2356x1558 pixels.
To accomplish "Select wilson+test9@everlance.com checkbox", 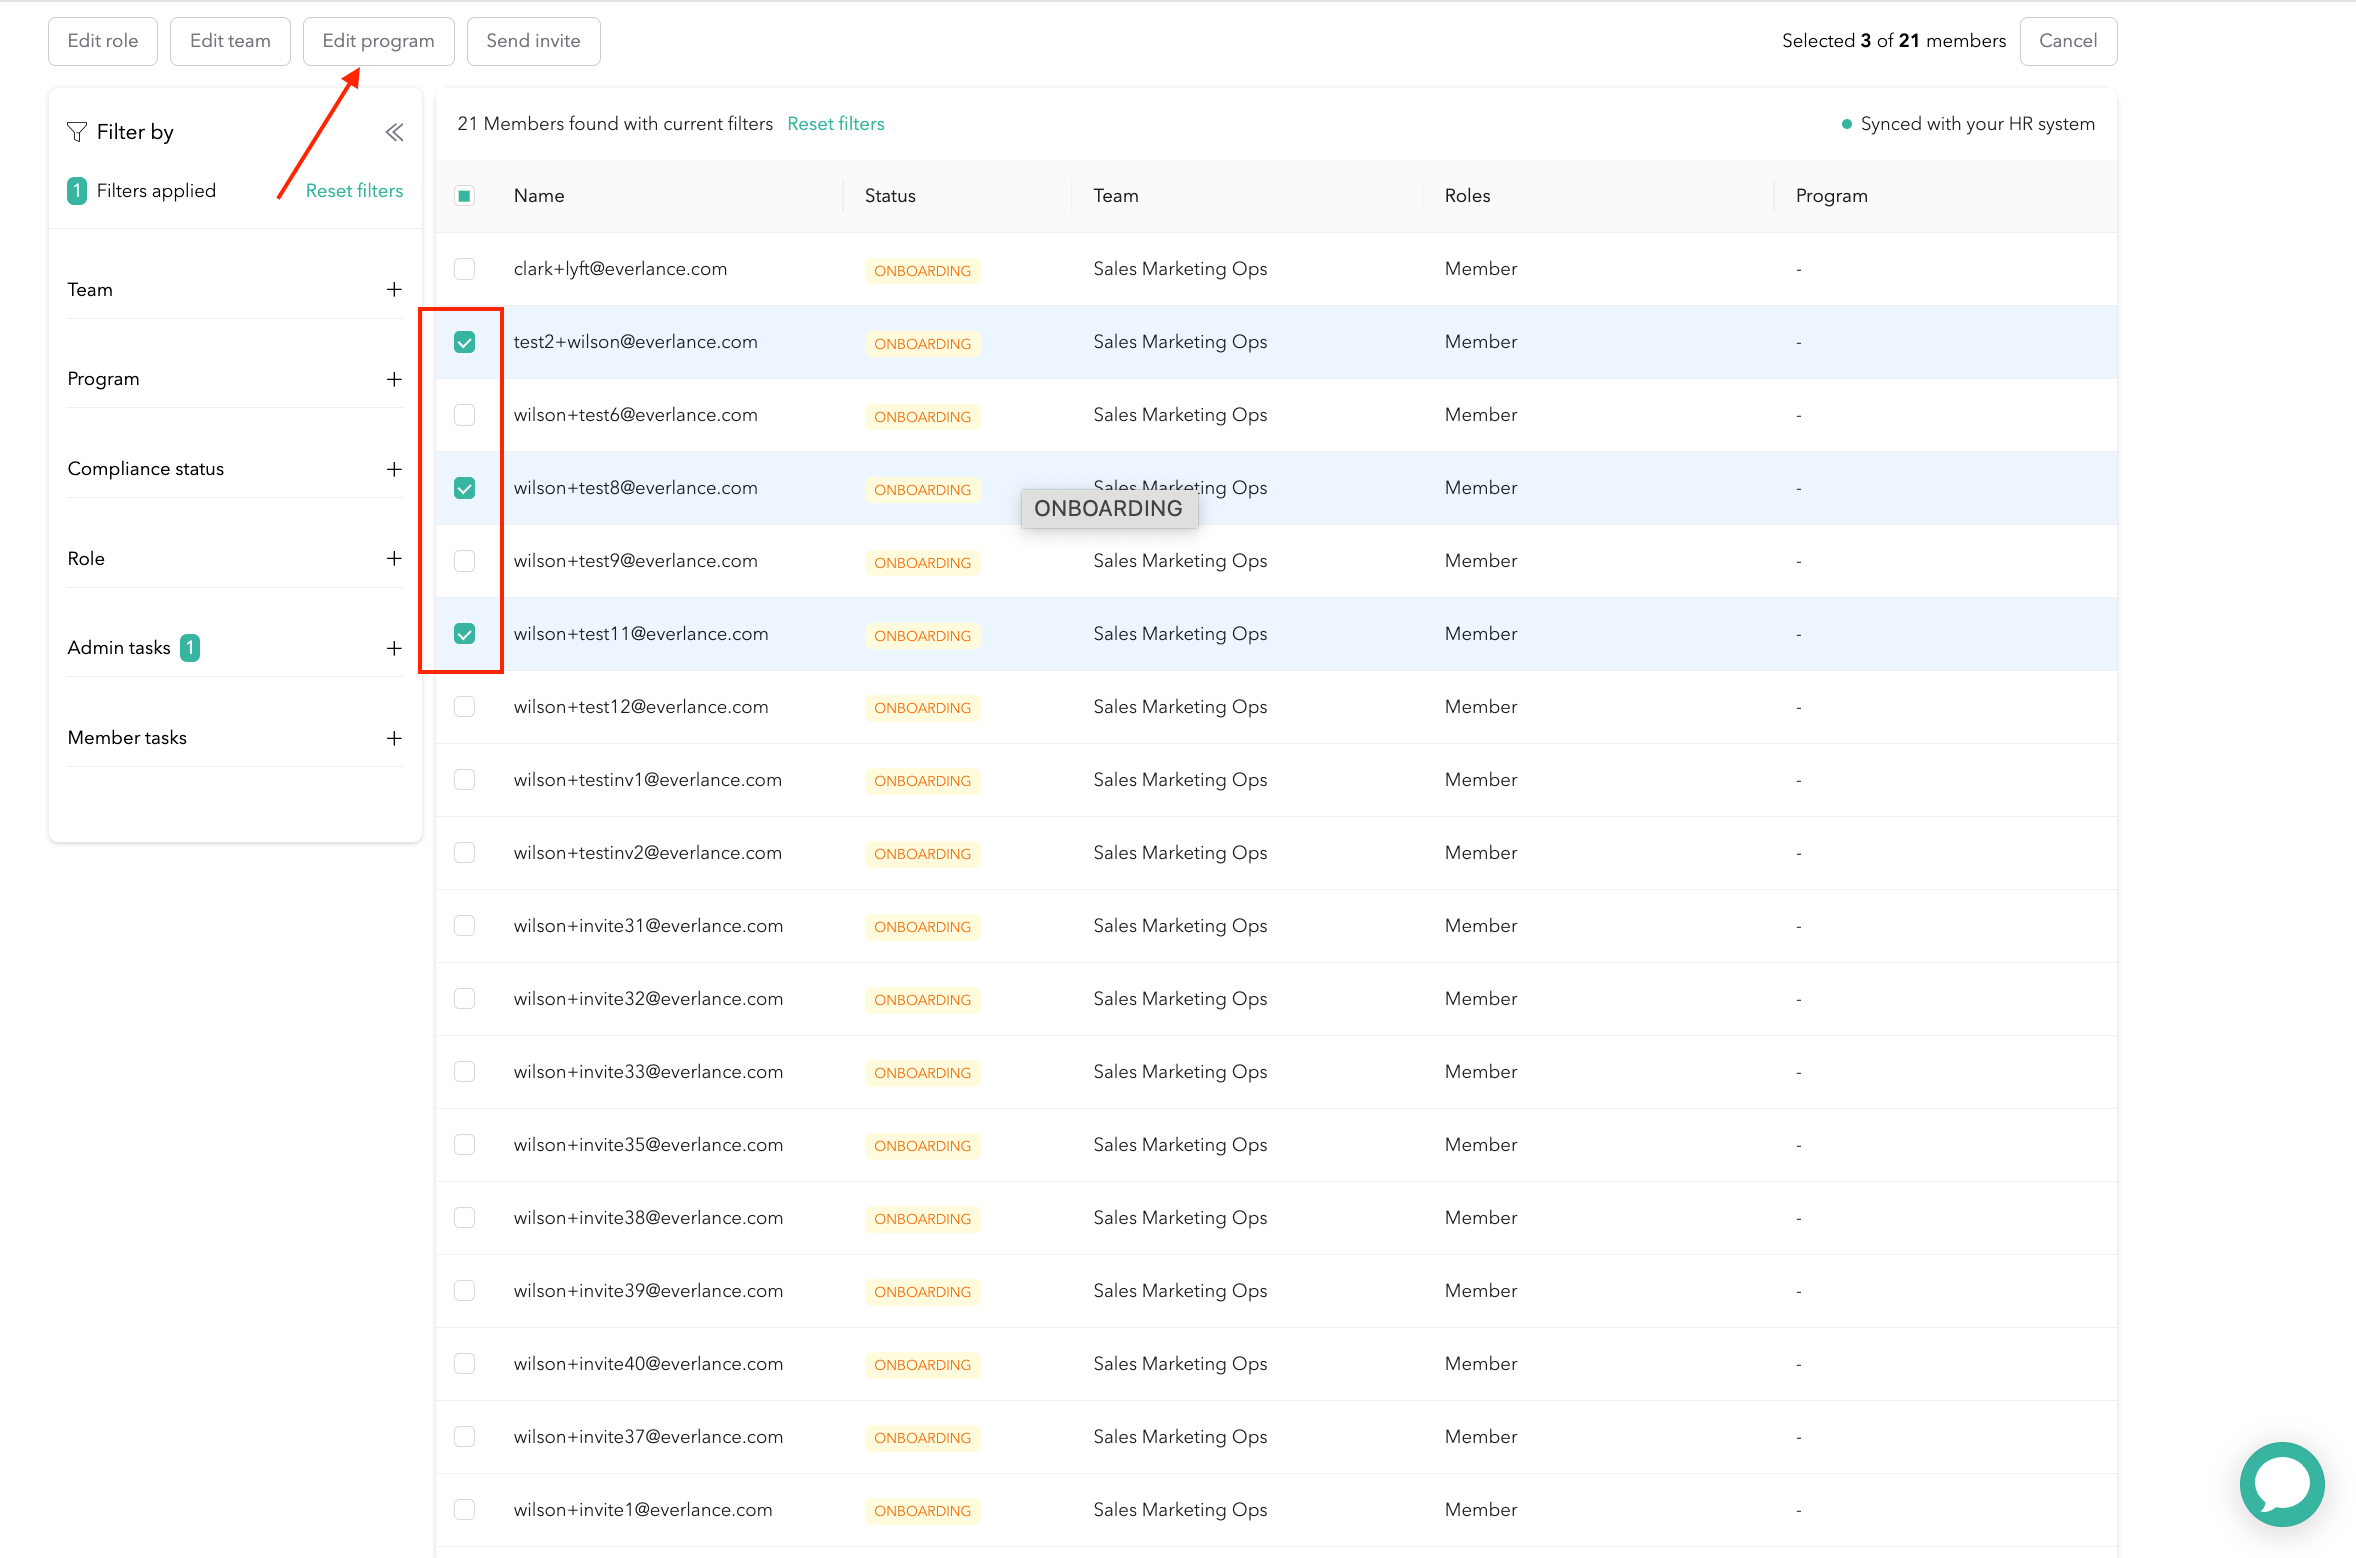I will coord(464,561).
